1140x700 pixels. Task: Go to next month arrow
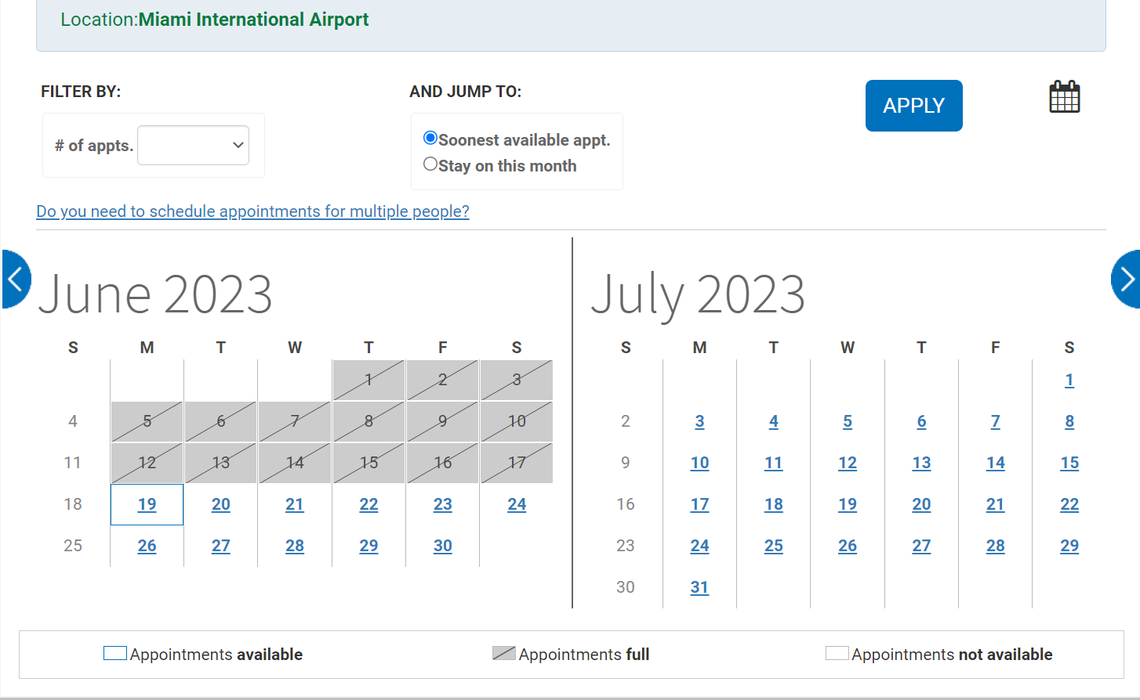pos(1126,279)
